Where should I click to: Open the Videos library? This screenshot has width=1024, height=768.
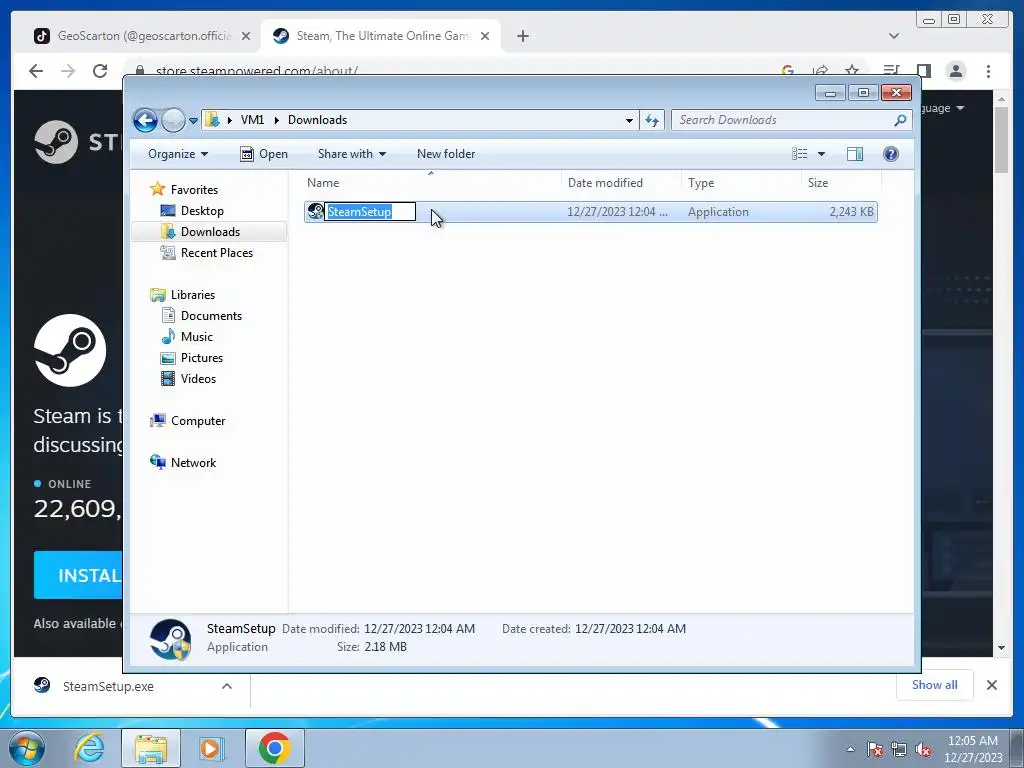198,379
